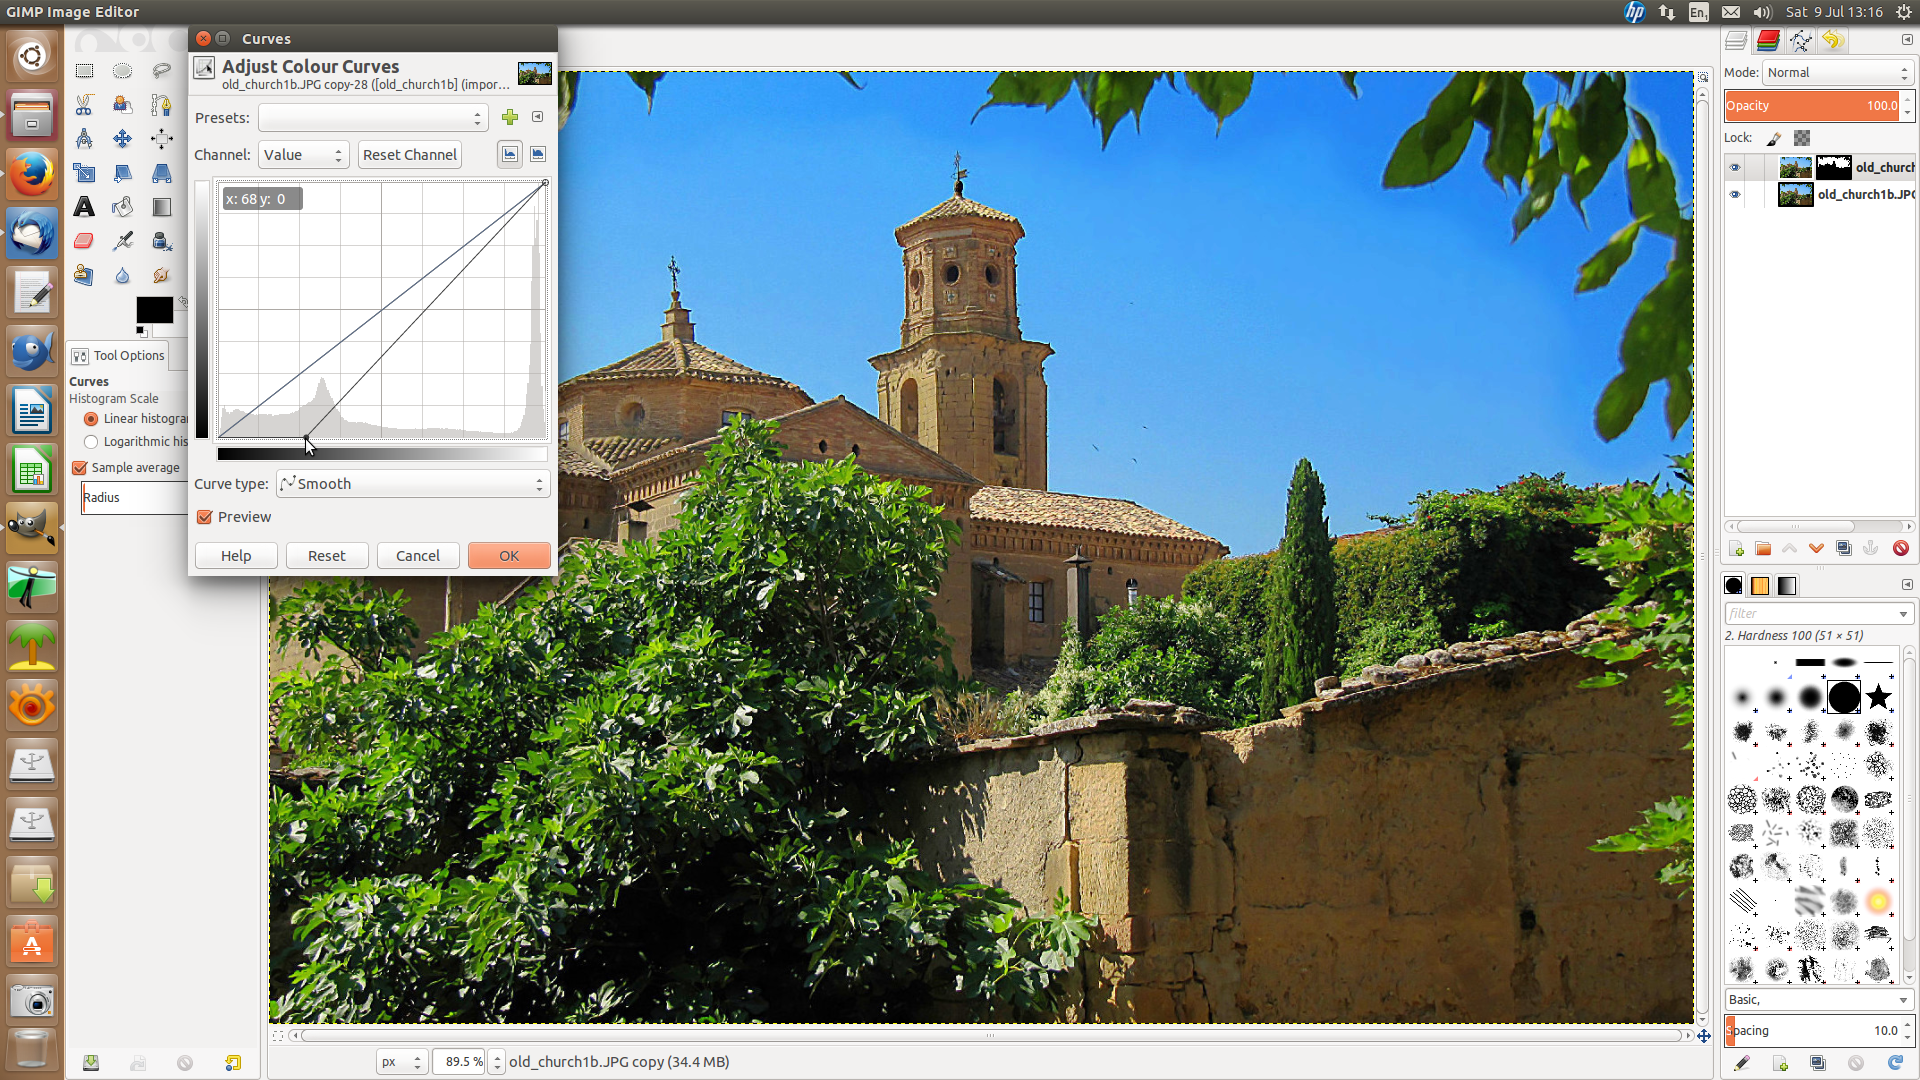Screen dimensions: 1920x1080
Task: Select the Free Select lasso tool
Action: (x=161, y=71)
